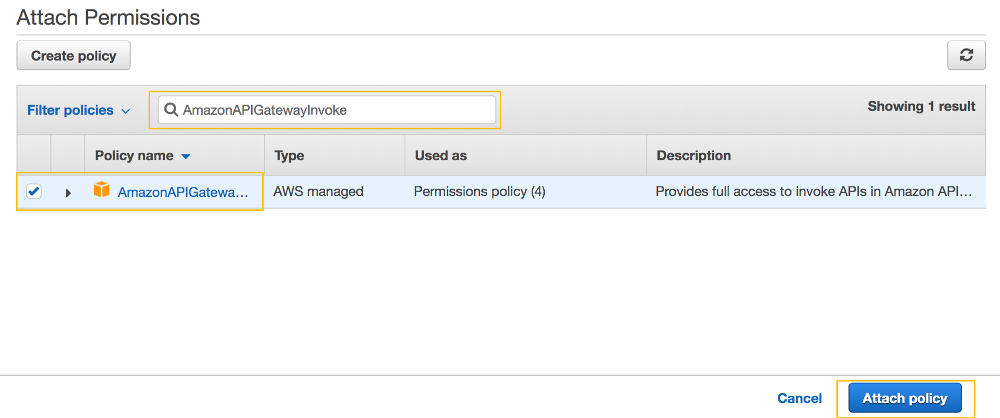Expand the AmazonAPIGateway policy row details
The width and height of the screenshot is (1000, 418).
(x=68, y=192)
